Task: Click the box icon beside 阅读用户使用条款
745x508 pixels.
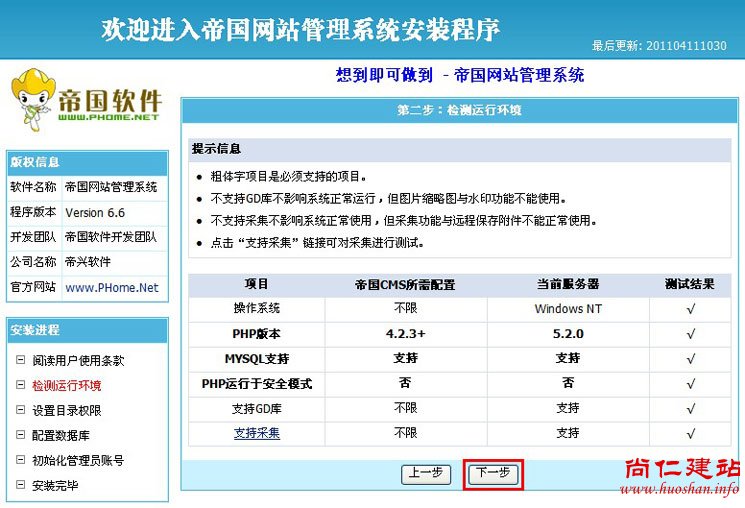Action: [21, 361]
